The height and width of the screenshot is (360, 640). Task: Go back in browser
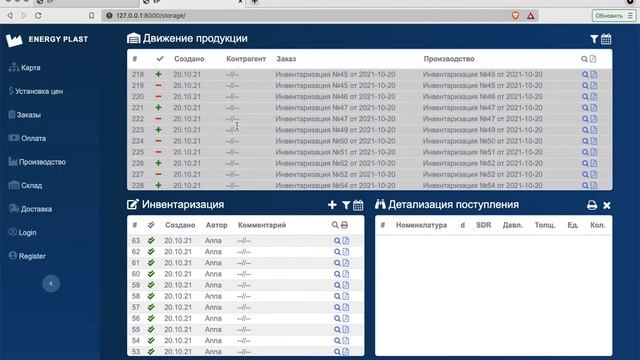click(10, 16)
